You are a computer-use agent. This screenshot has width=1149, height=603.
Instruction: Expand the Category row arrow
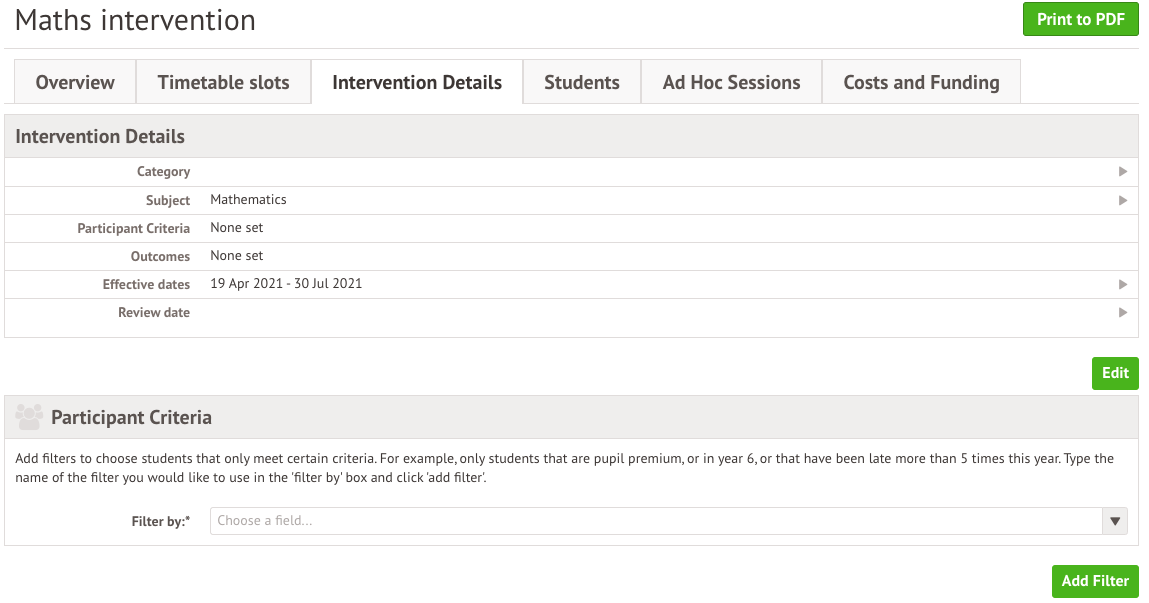click(x=1123, y=172)
